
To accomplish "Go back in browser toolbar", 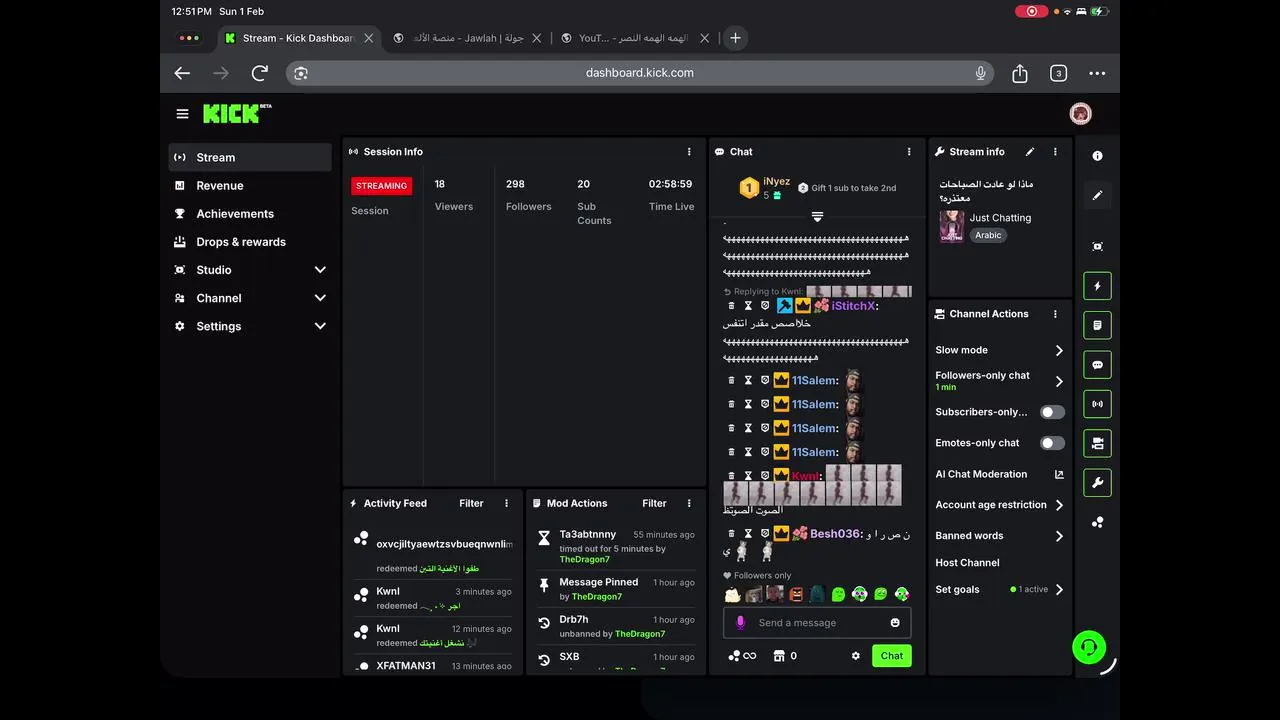I will (x=182, y=73).
